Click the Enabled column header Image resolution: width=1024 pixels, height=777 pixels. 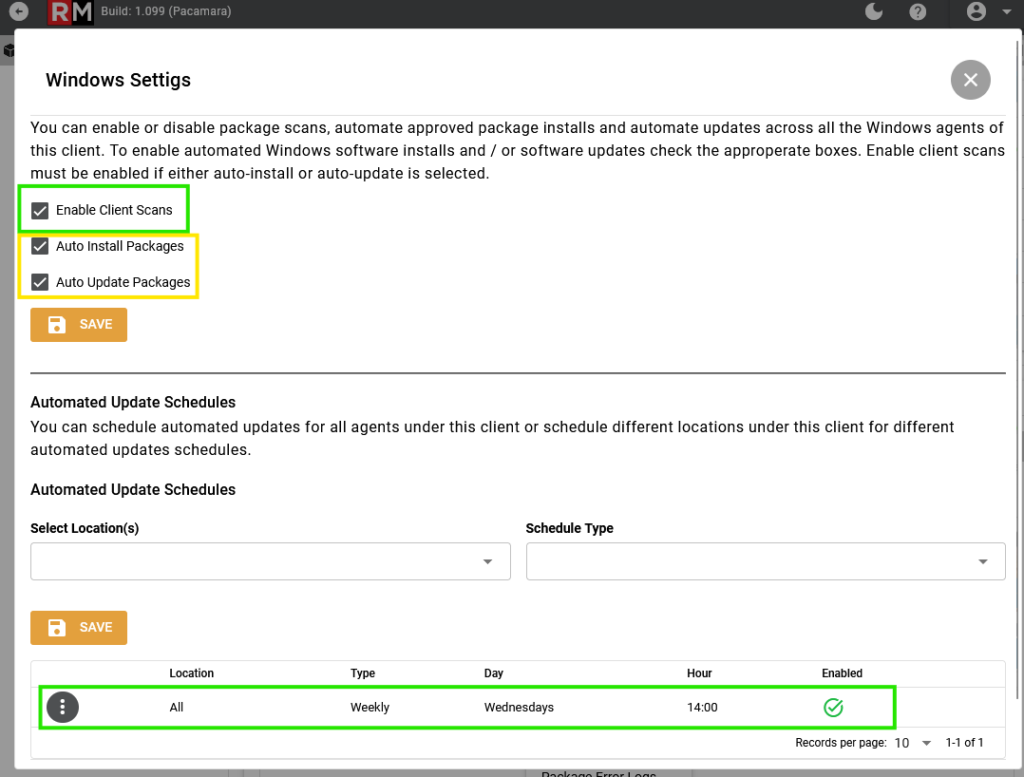coord(842,673)
